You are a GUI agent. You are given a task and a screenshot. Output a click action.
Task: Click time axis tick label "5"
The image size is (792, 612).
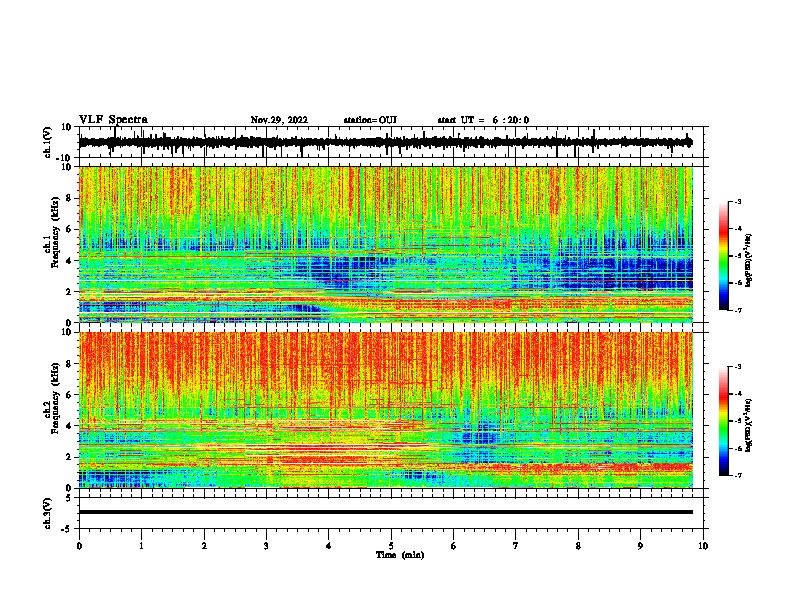pos(391,546)
